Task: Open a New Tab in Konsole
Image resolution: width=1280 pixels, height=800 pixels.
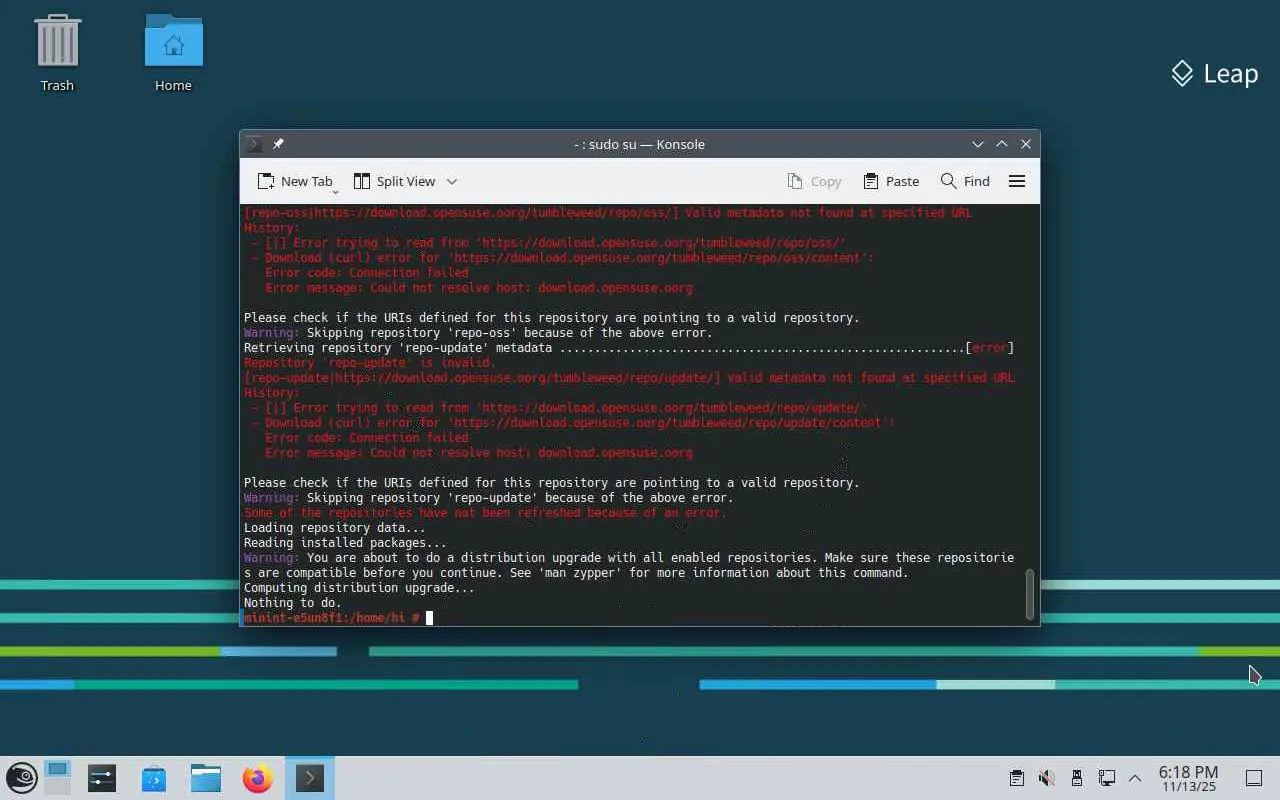Action: pos(294,181)
